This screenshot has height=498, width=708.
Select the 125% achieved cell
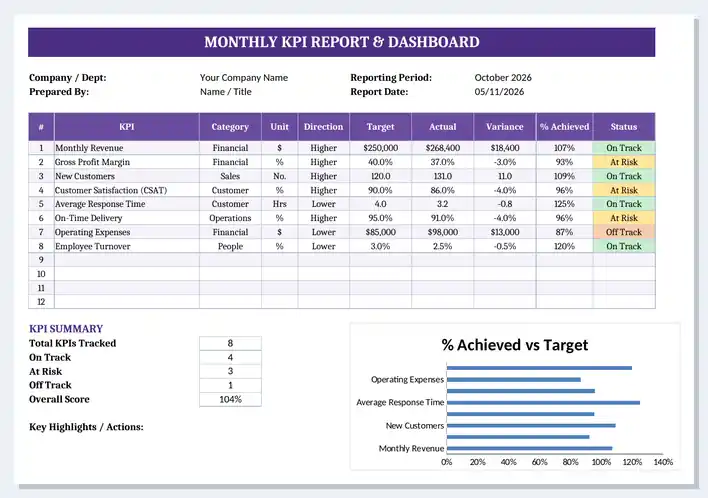pyautogui.click(x=564, y=204)
